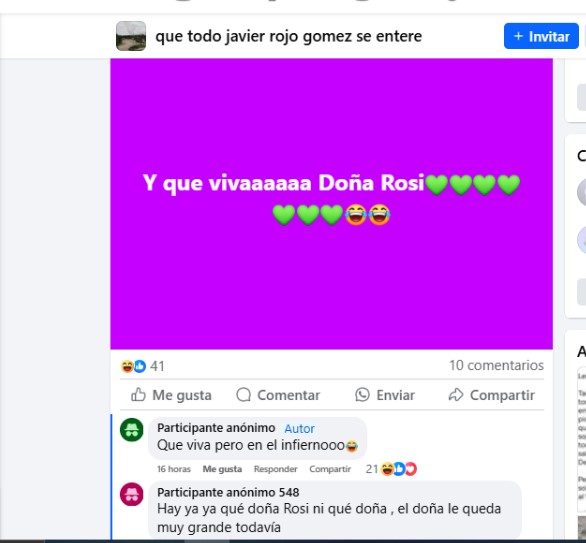Open the post's reaction emoji summary
The height and width of the screenshot is (543, 586).
point(133,366)
